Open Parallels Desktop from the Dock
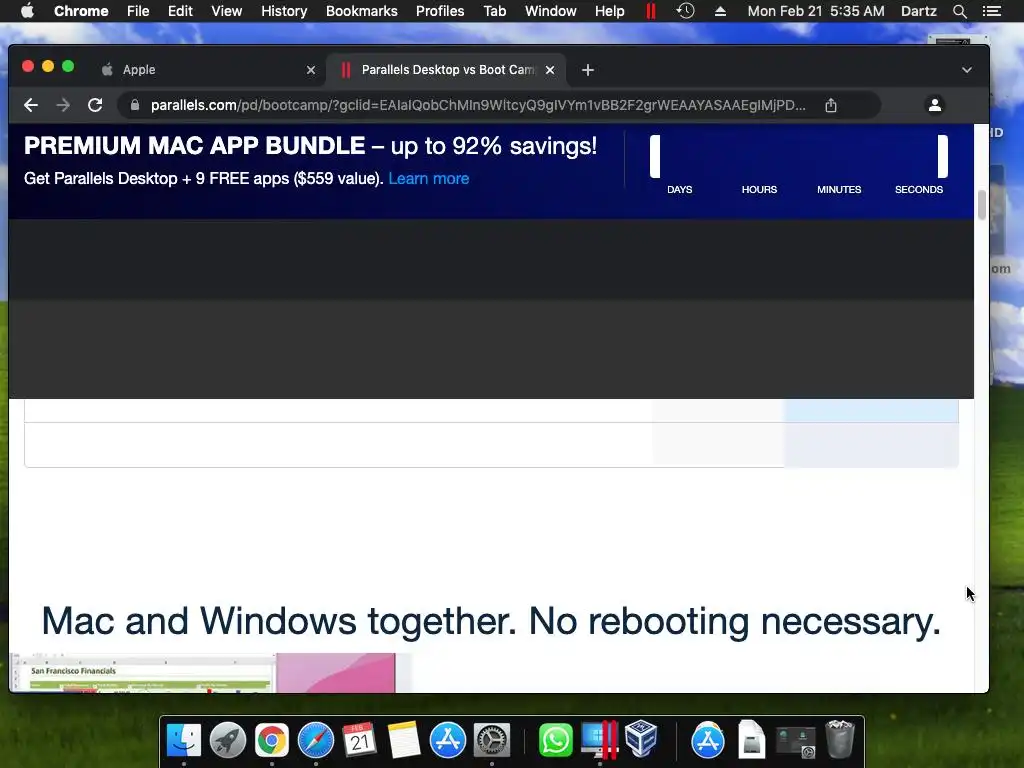Image resolution: width=1024 pixels, height=768 pixels. 600,740
